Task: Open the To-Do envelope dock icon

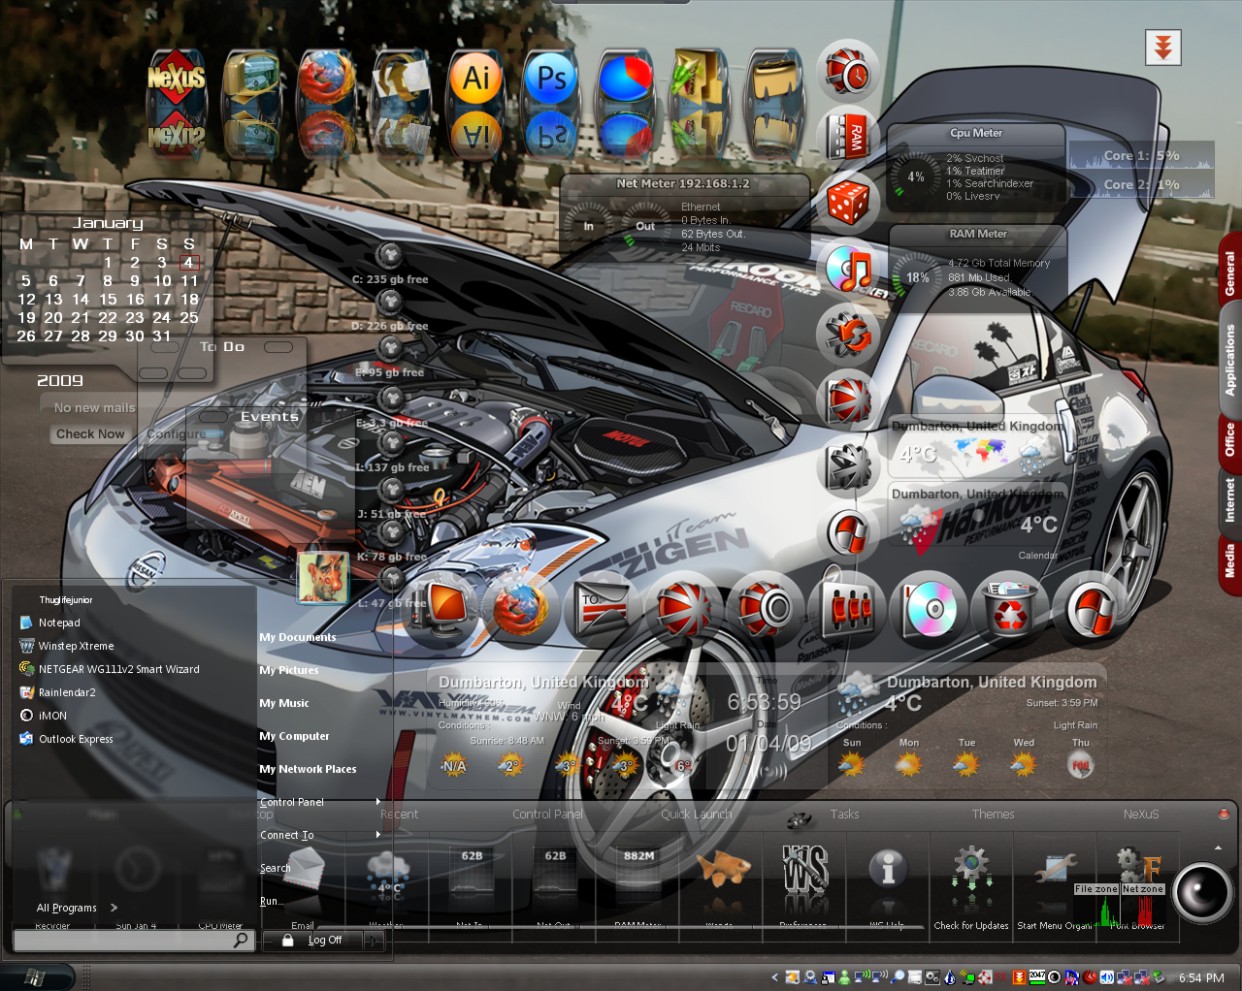Action: (602, 607)
